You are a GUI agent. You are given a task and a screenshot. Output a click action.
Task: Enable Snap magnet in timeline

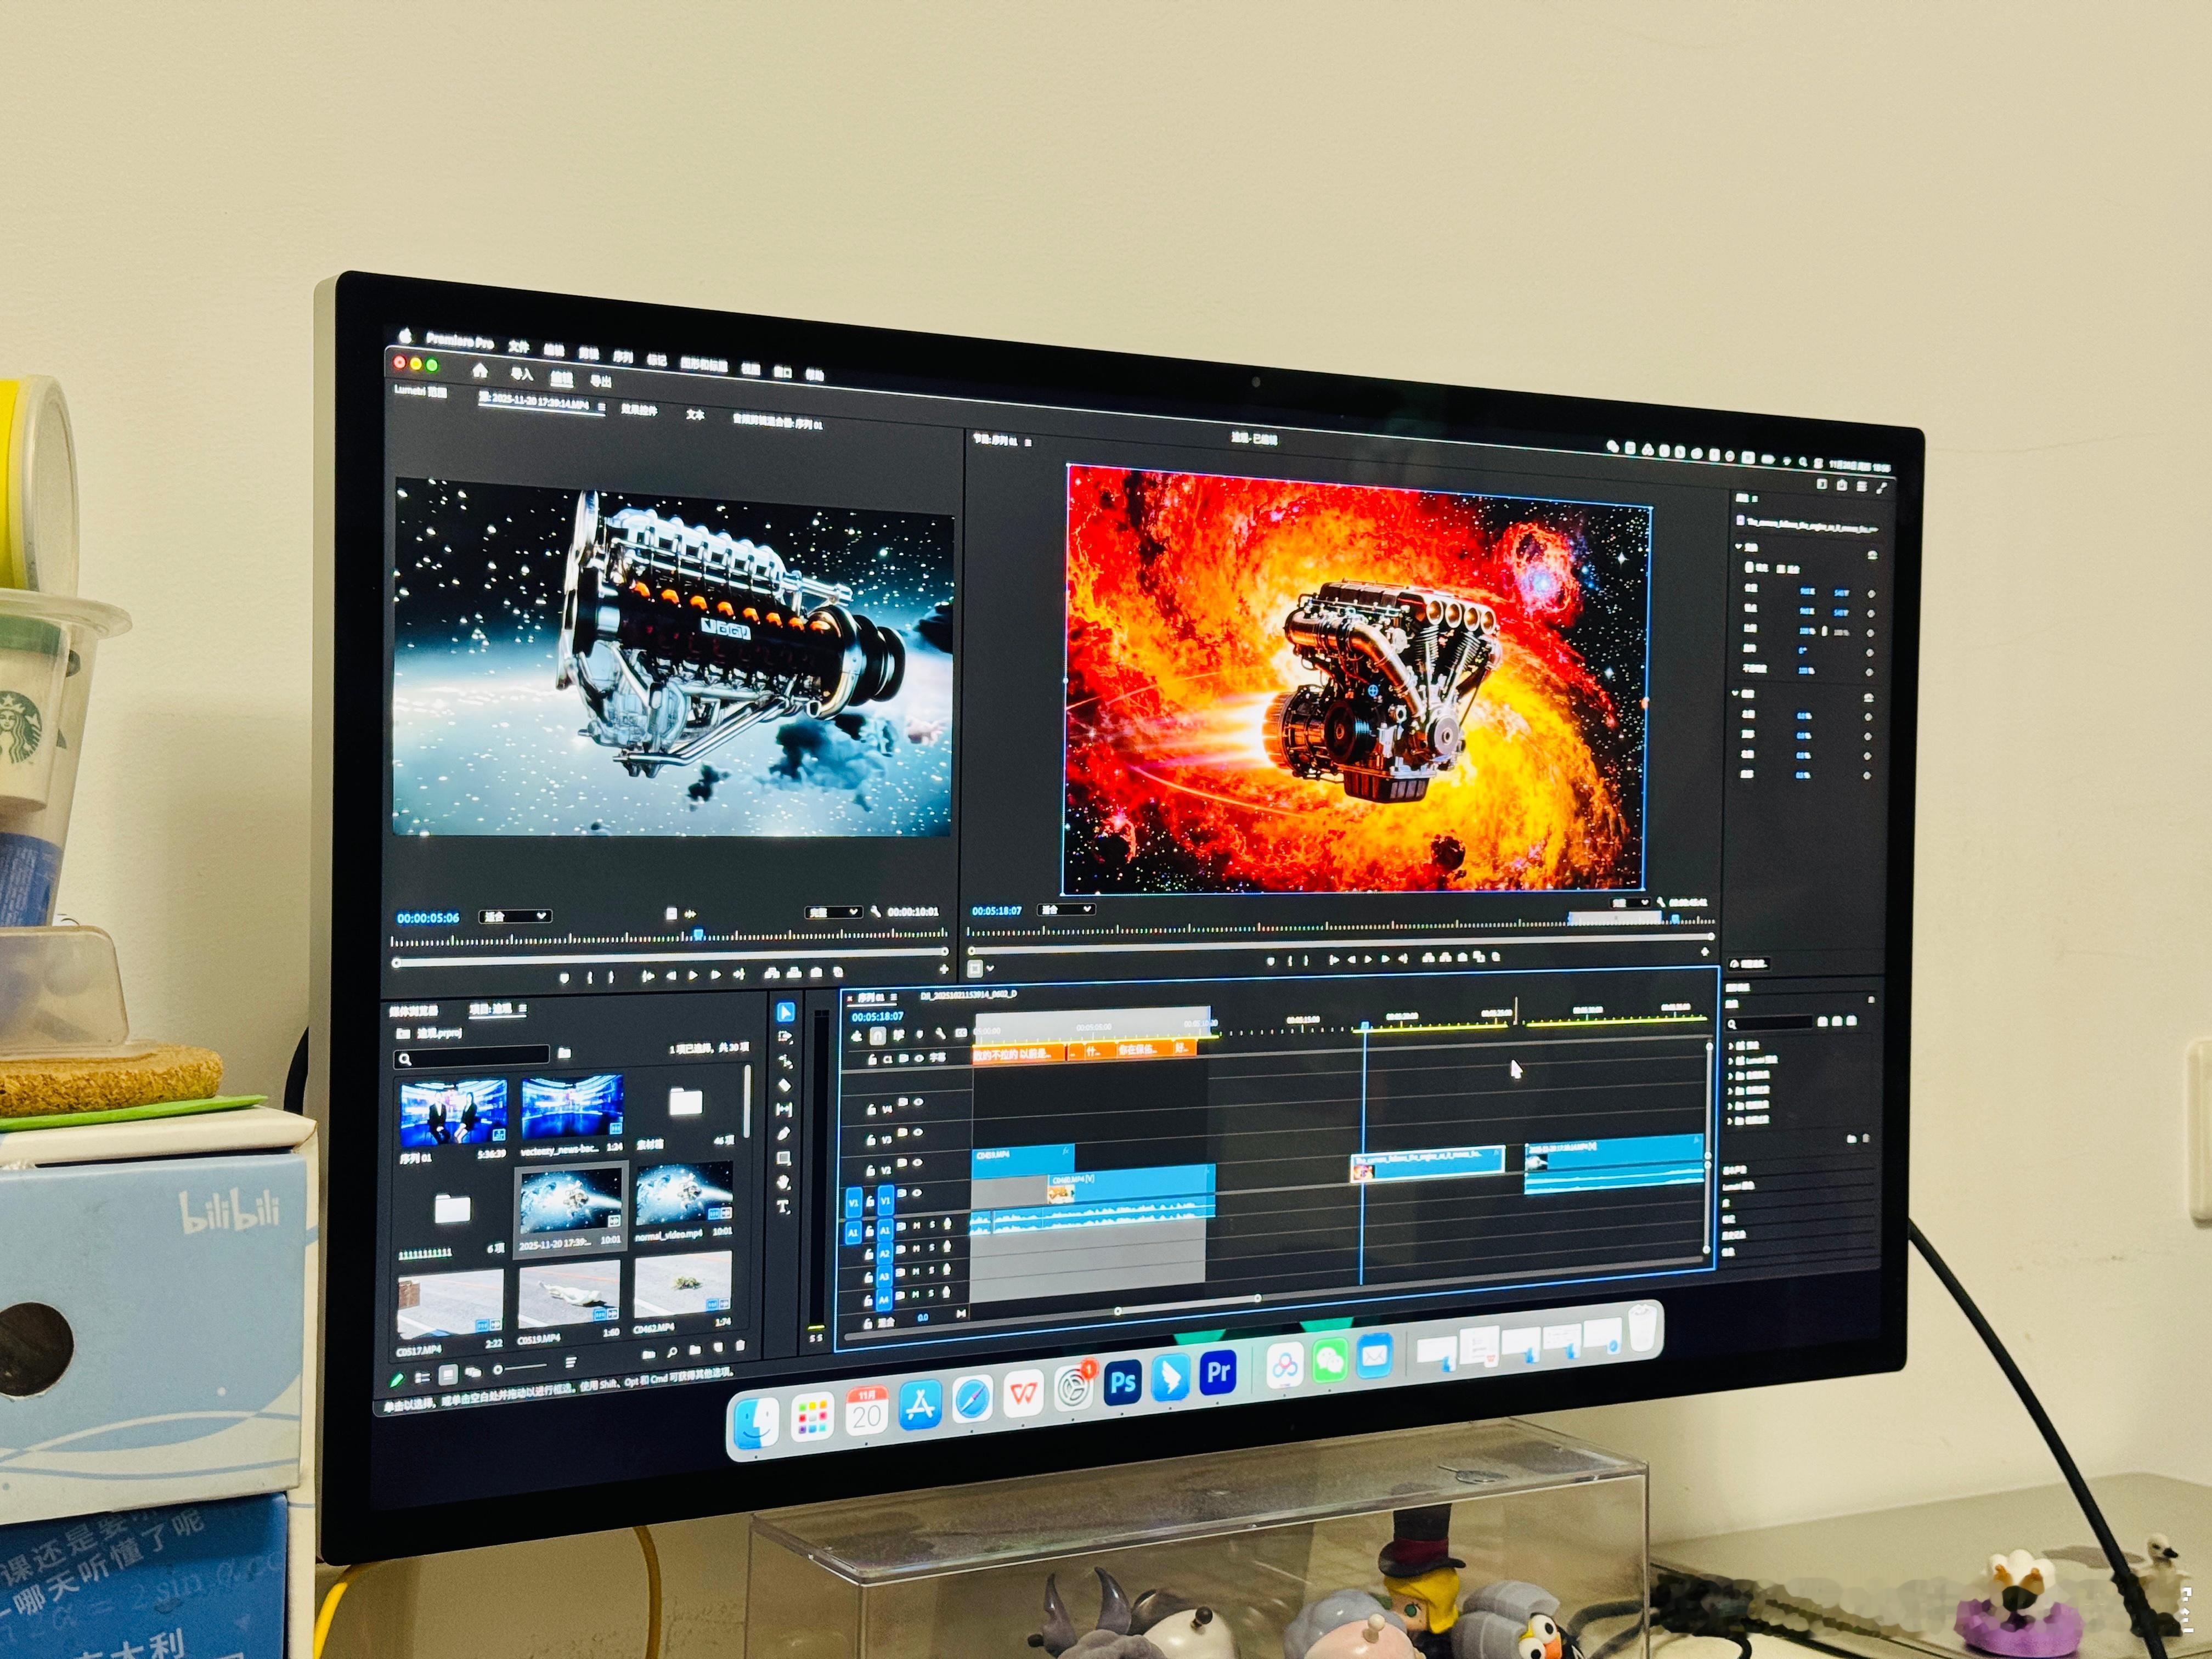tap(877, 1035)
